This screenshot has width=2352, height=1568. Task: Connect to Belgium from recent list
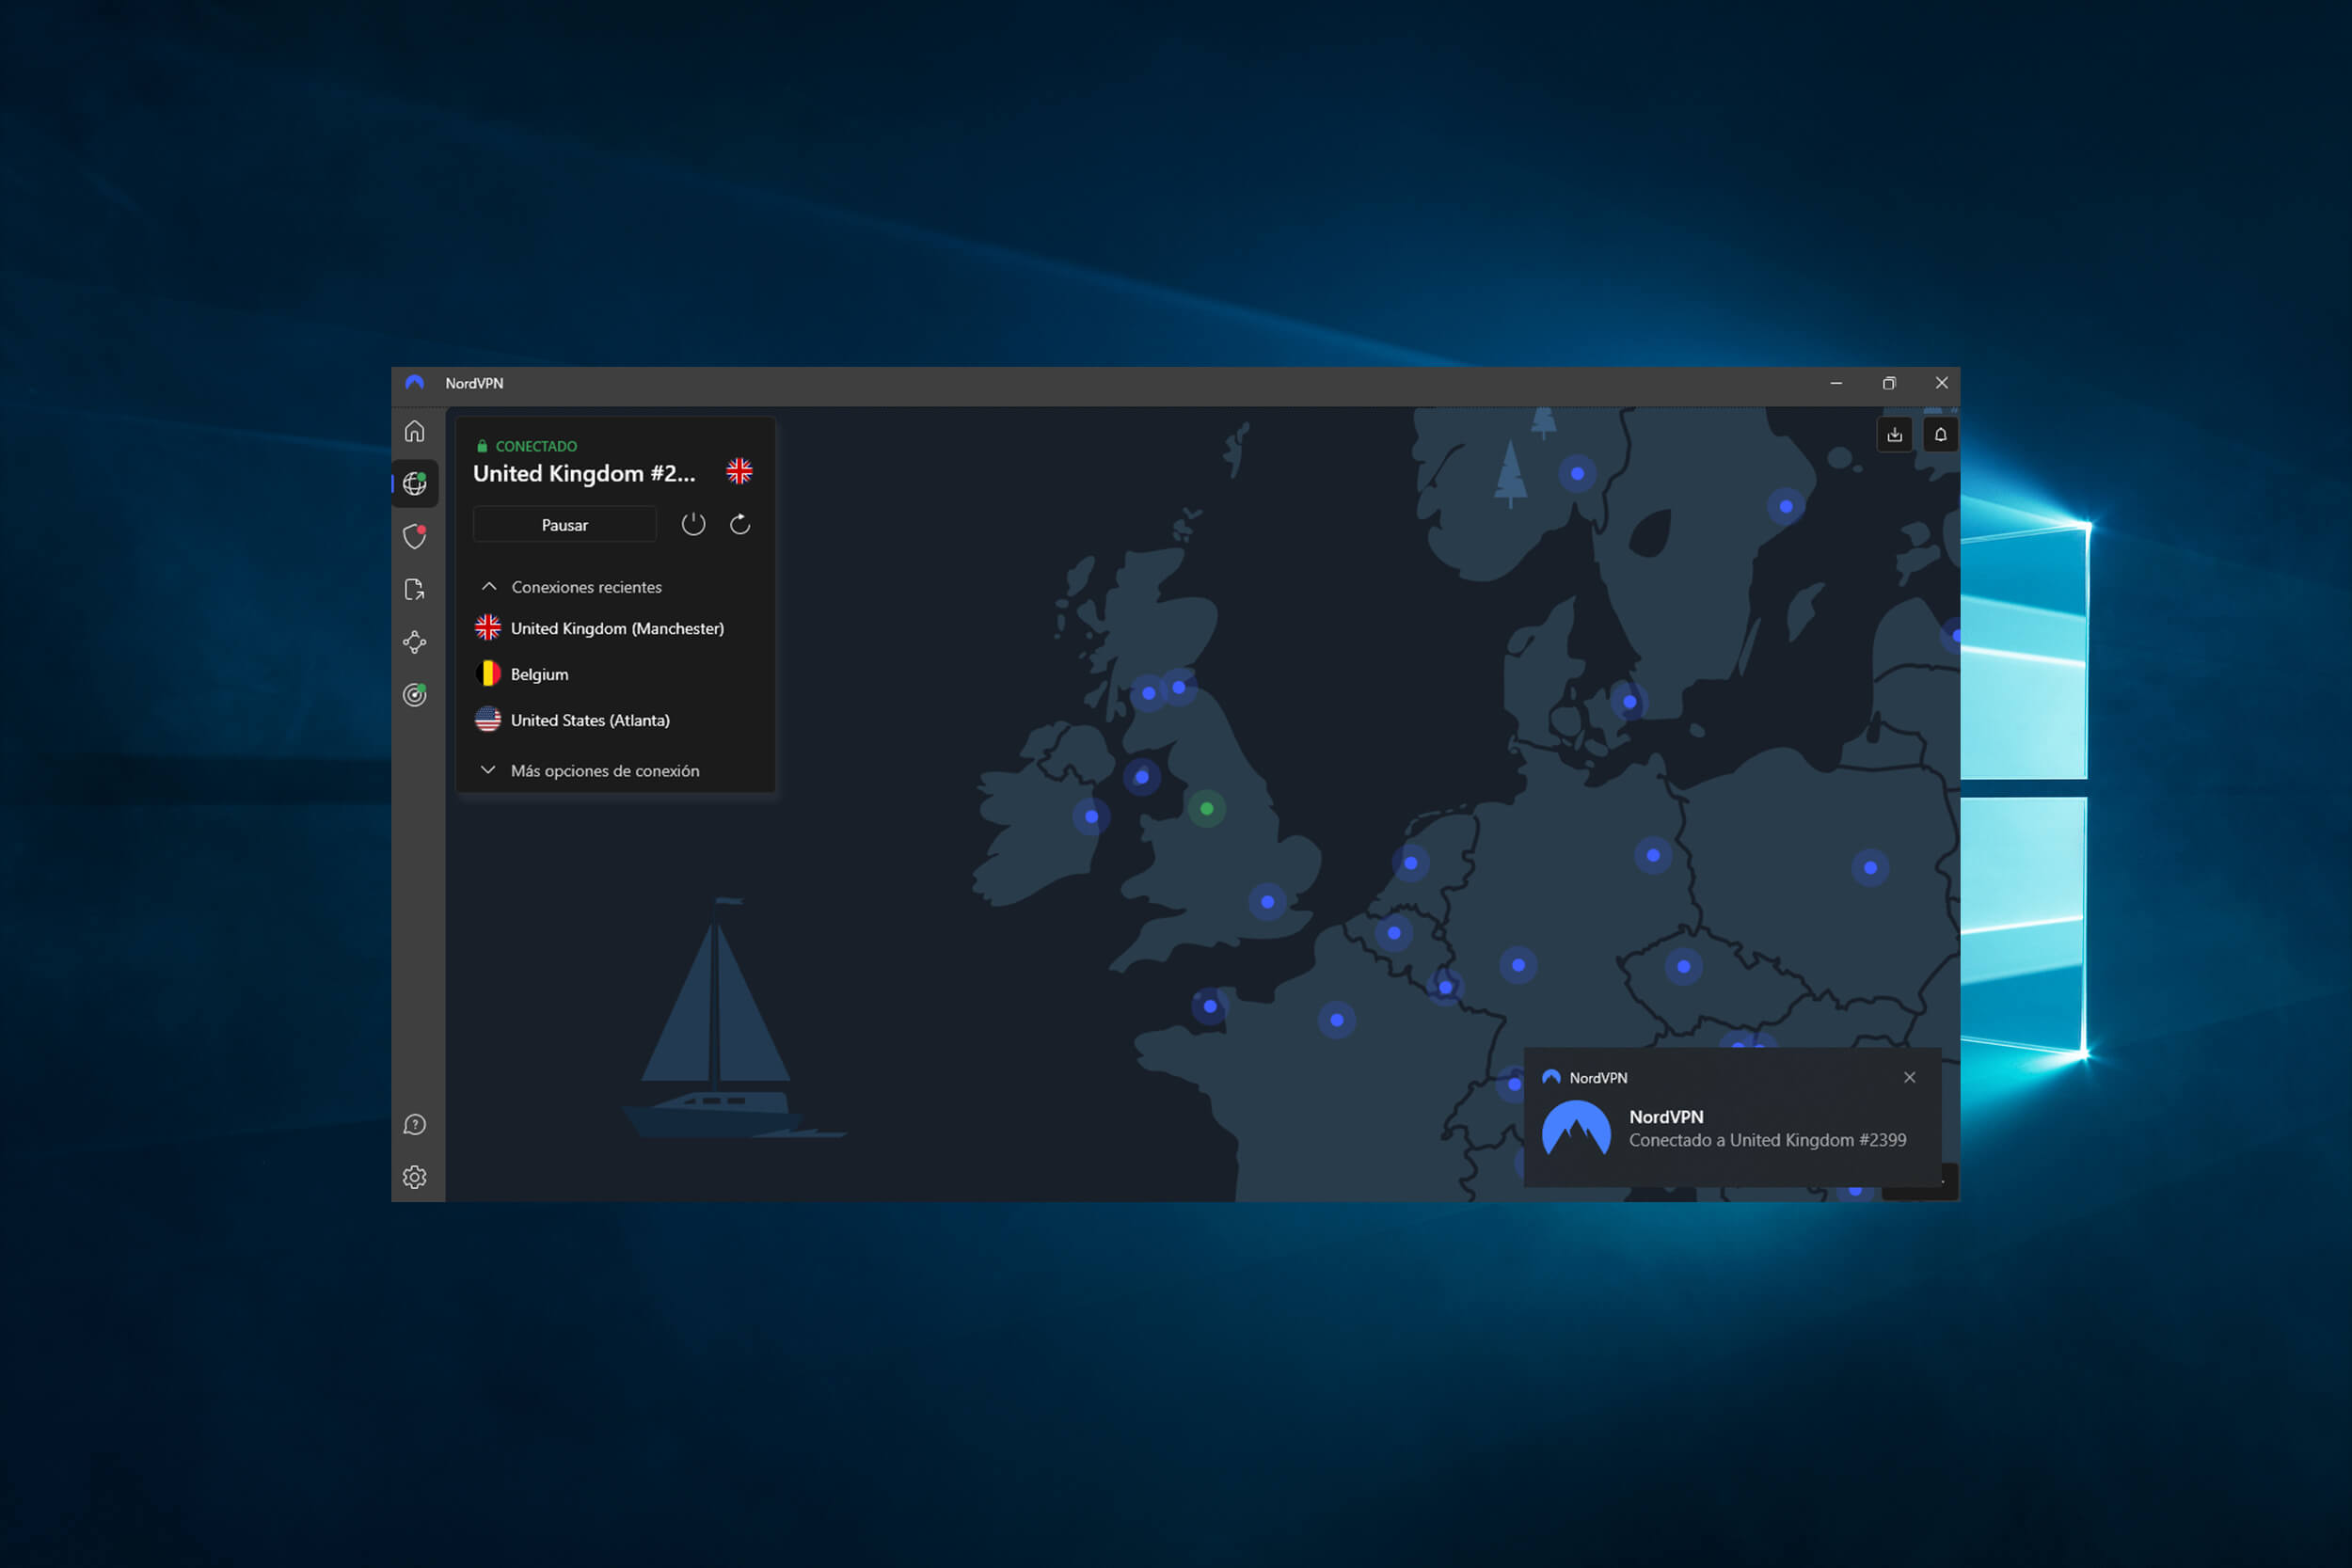616,674
